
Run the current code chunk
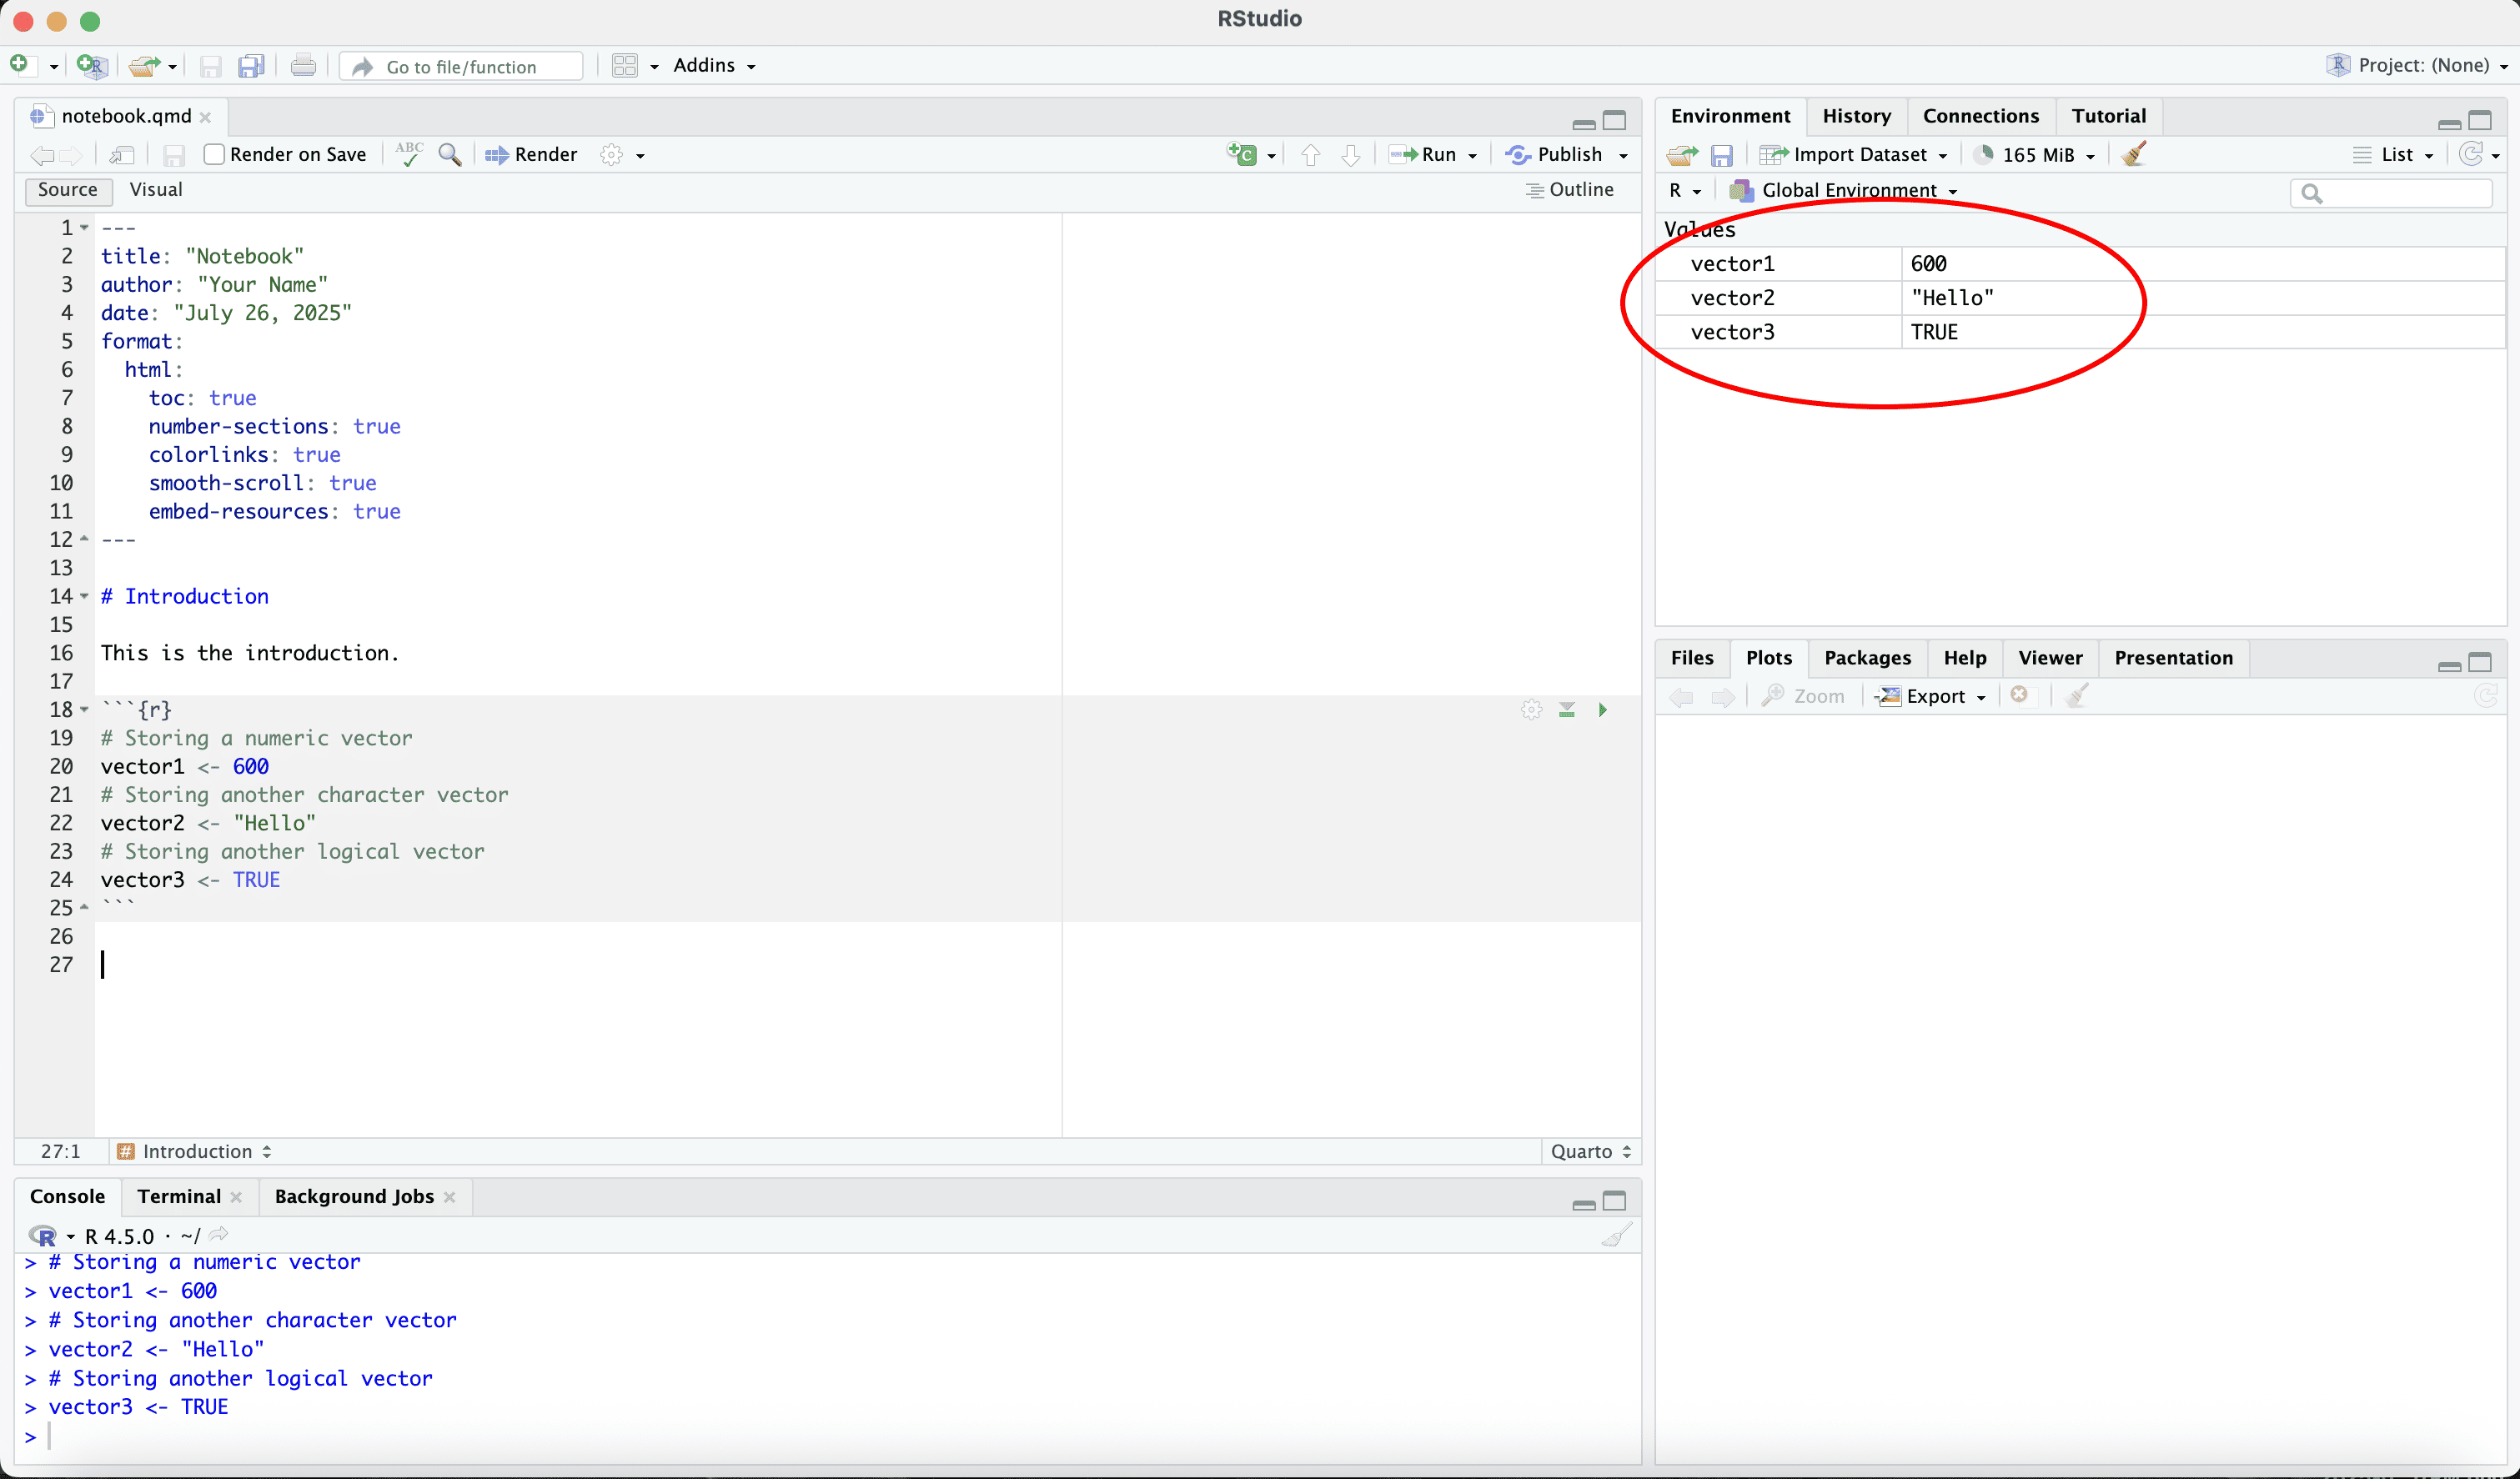click(1602, 709)
